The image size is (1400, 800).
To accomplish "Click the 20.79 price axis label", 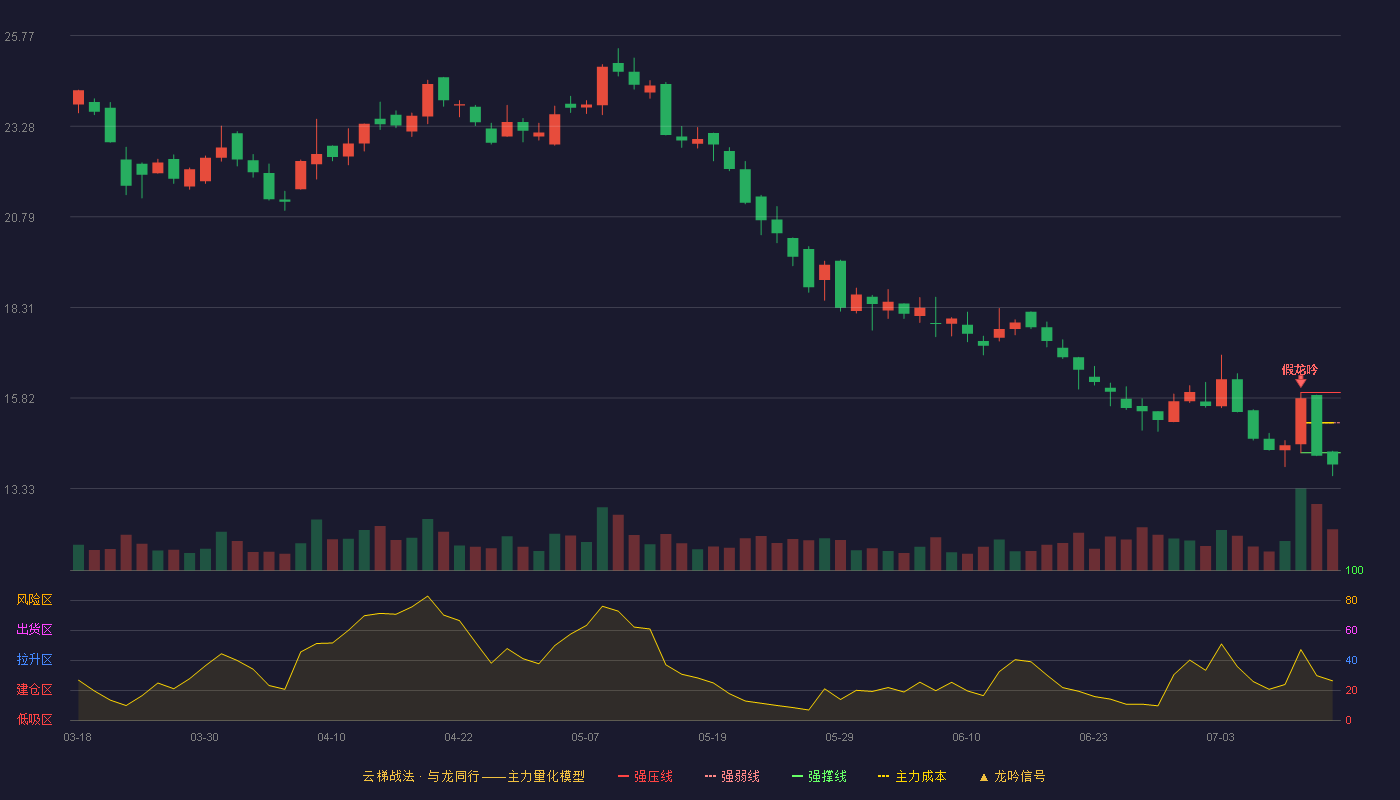I will [19, 218].
